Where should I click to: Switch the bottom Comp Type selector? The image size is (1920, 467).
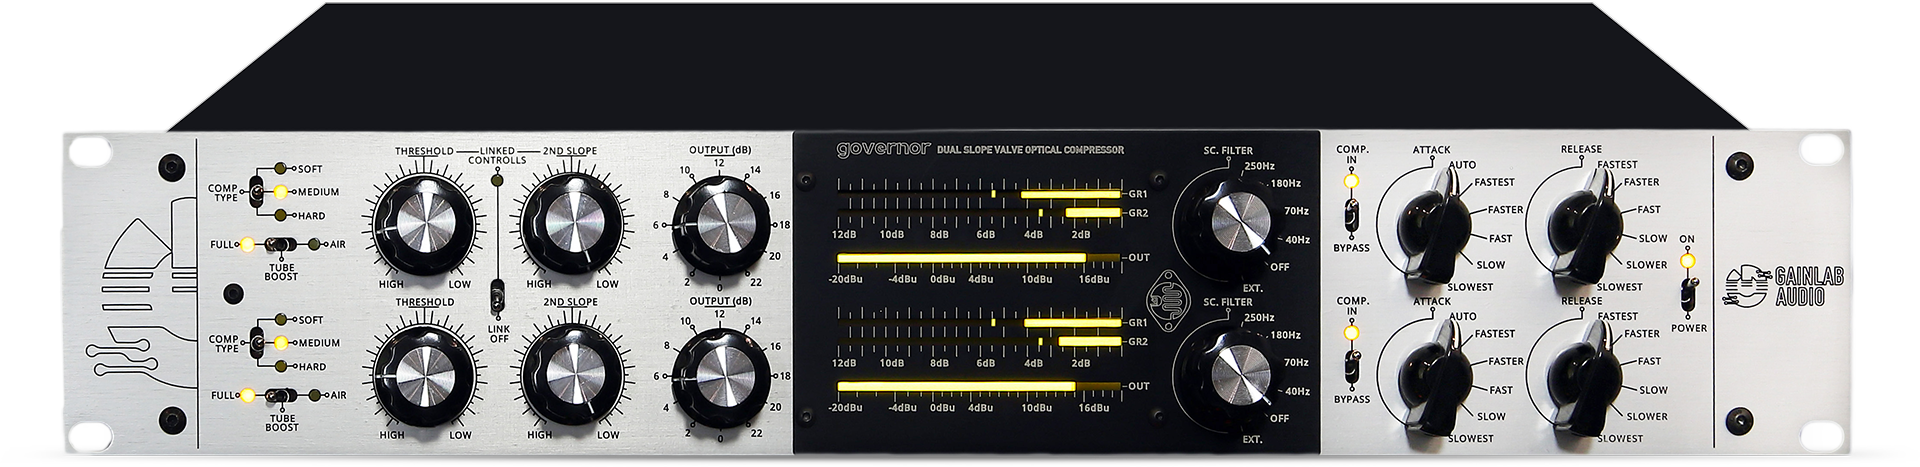click(x=257, y=343)
